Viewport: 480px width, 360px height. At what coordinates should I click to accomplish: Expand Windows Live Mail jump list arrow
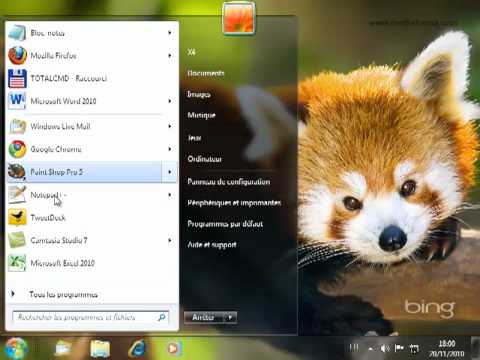(x=170, y=126)
